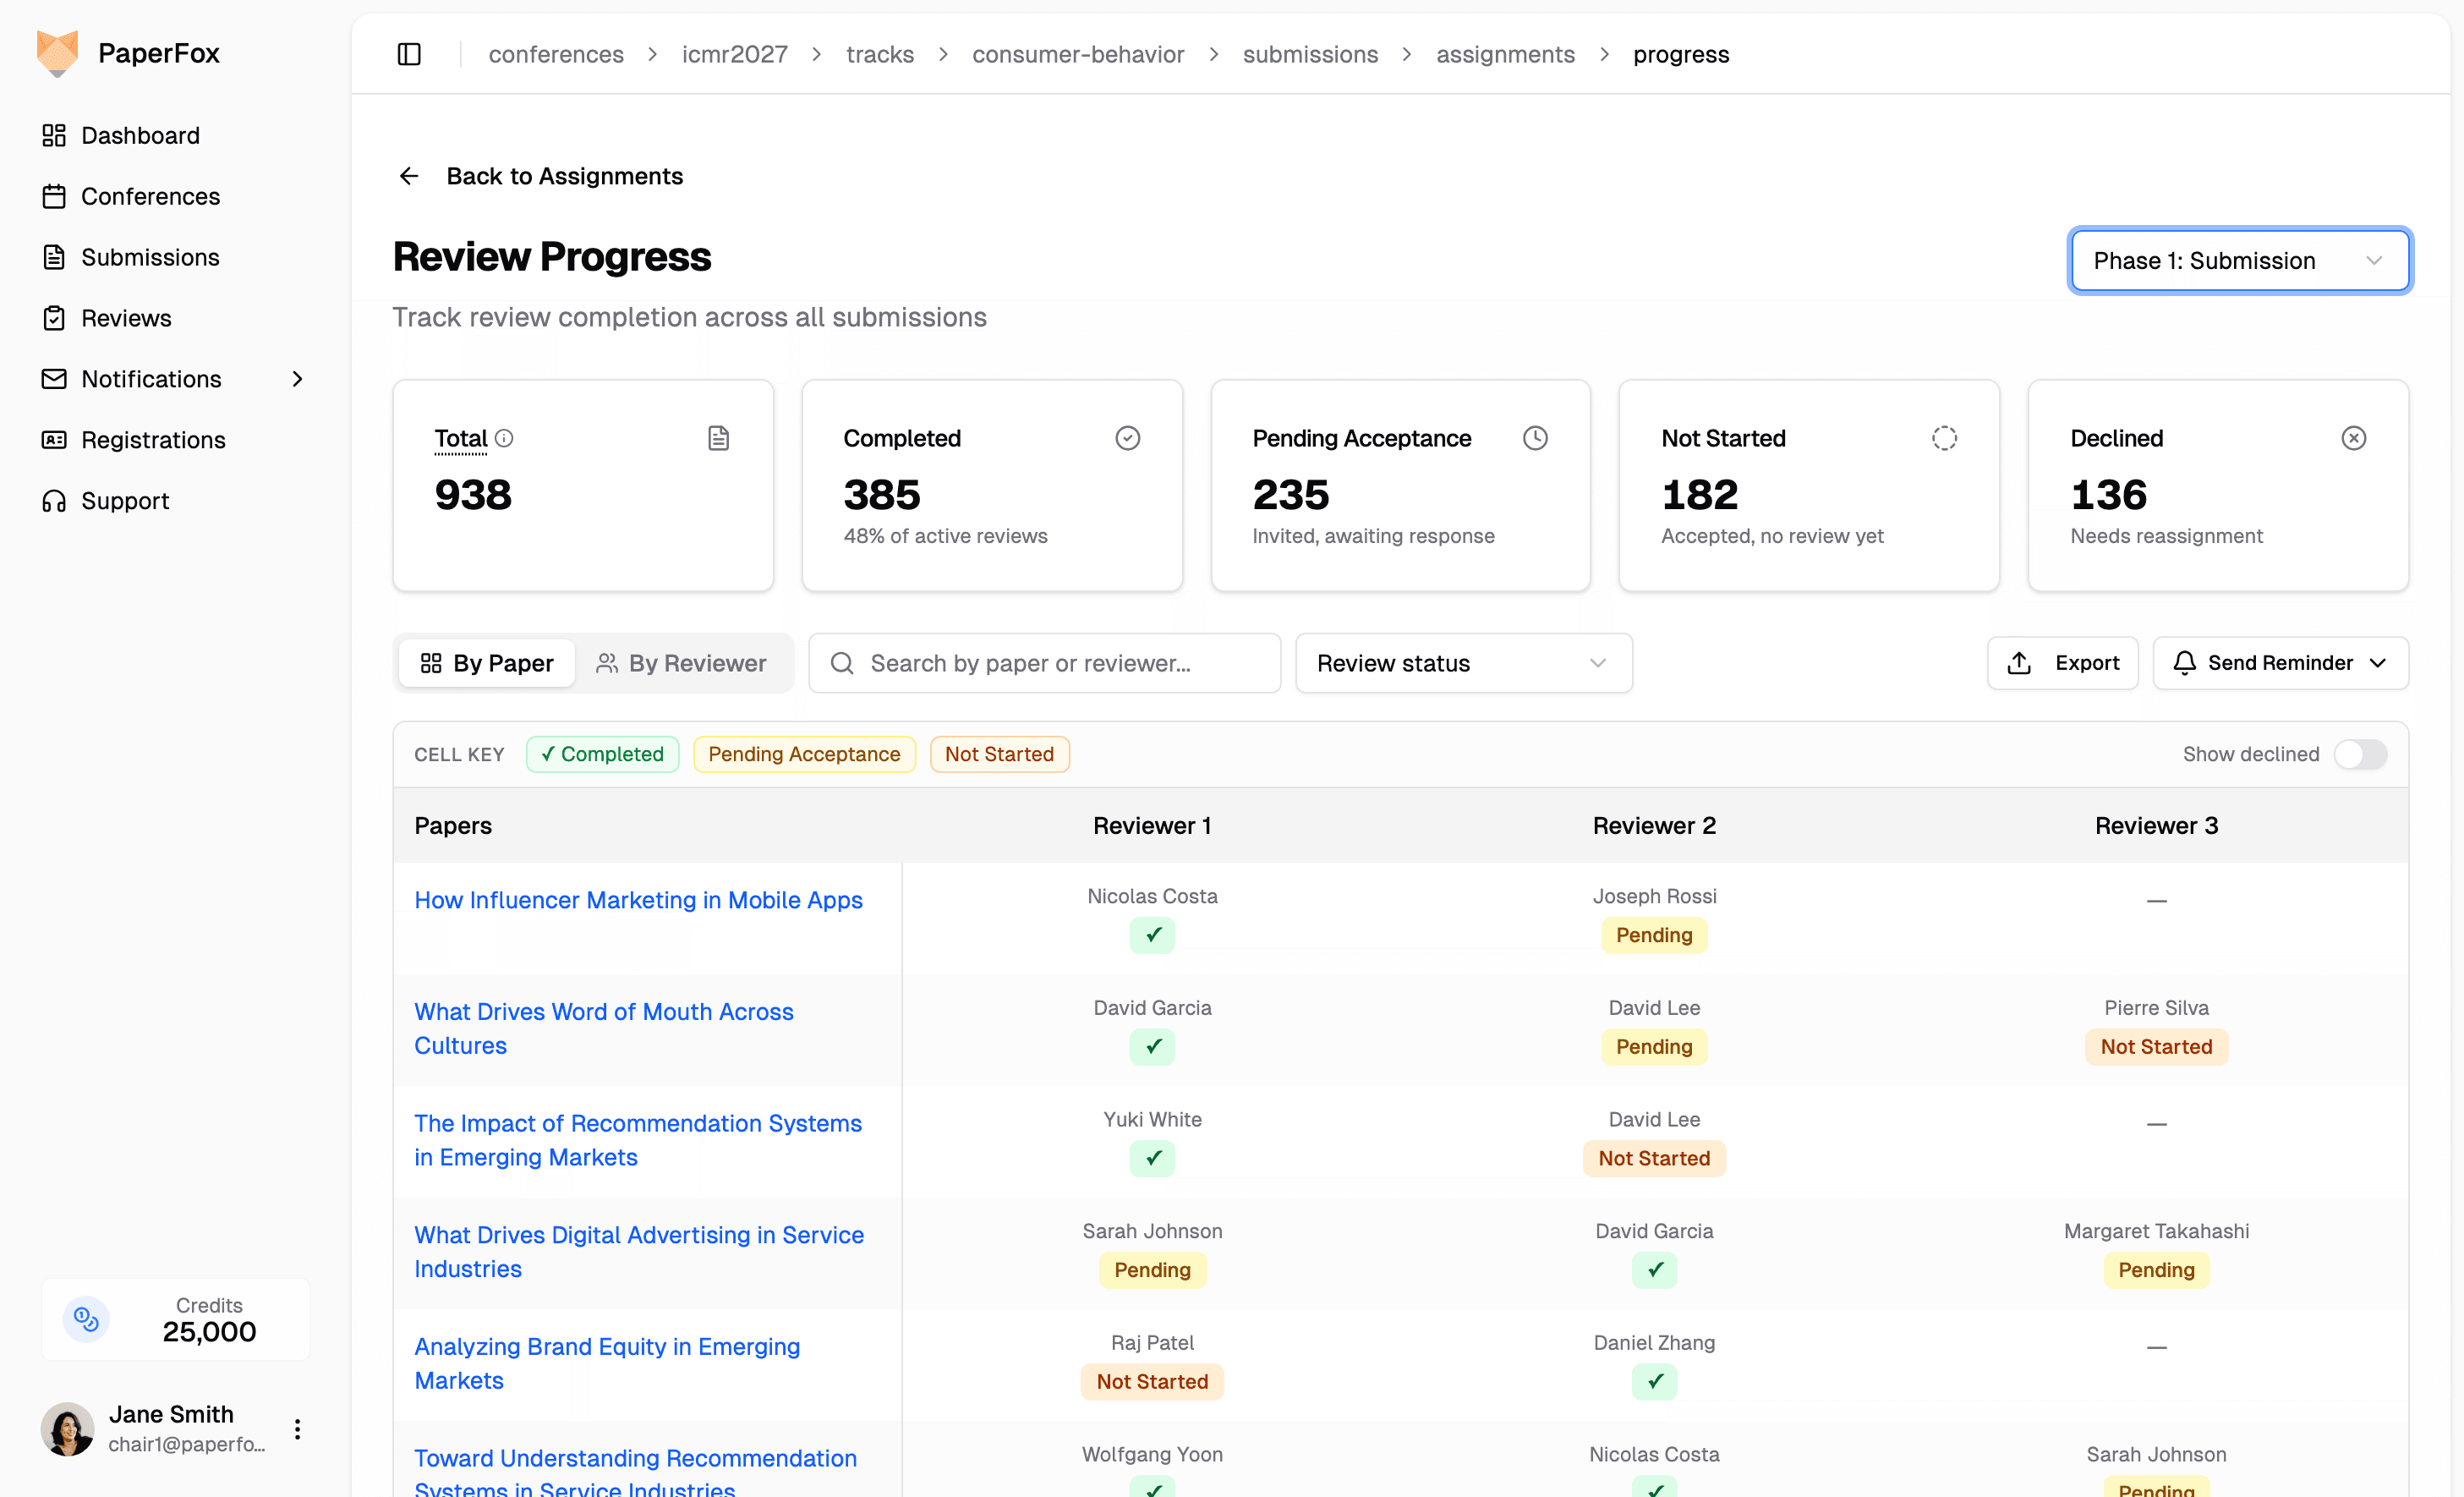The width and height of the screenshot is (2464, 1497).
Task: Click the Pending Acceptance cell key chip
Action: 804,754
